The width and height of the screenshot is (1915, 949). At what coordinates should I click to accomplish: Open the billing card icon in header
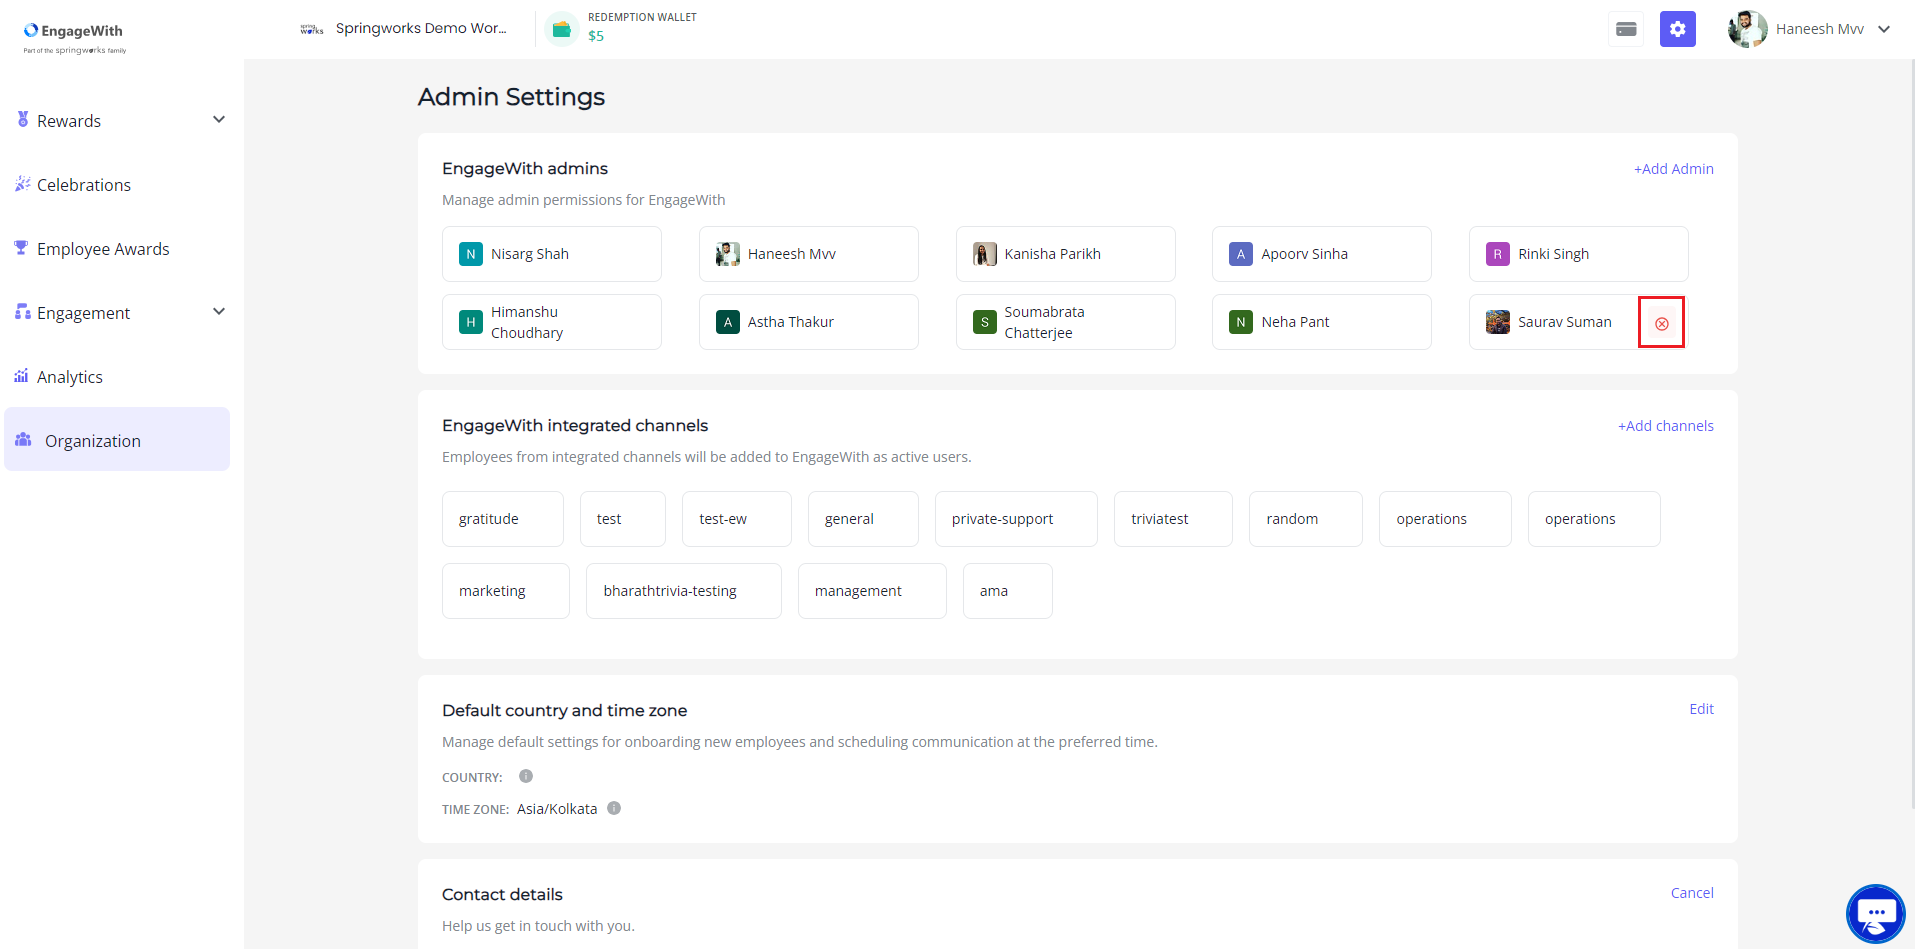1626,29
